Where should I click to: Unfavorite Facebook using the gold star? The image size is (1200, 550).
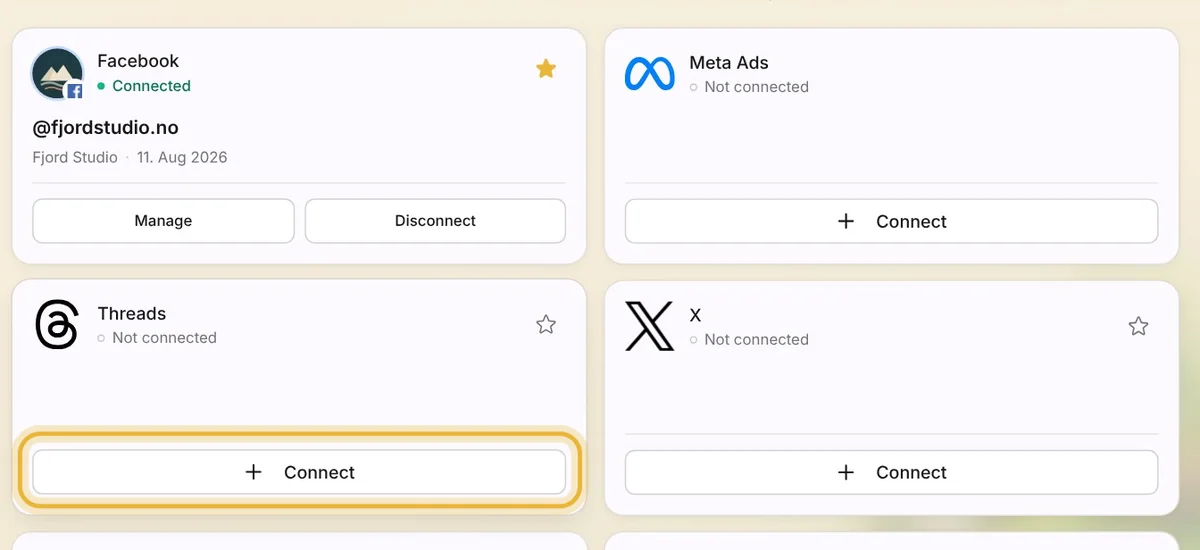(545, 68)
